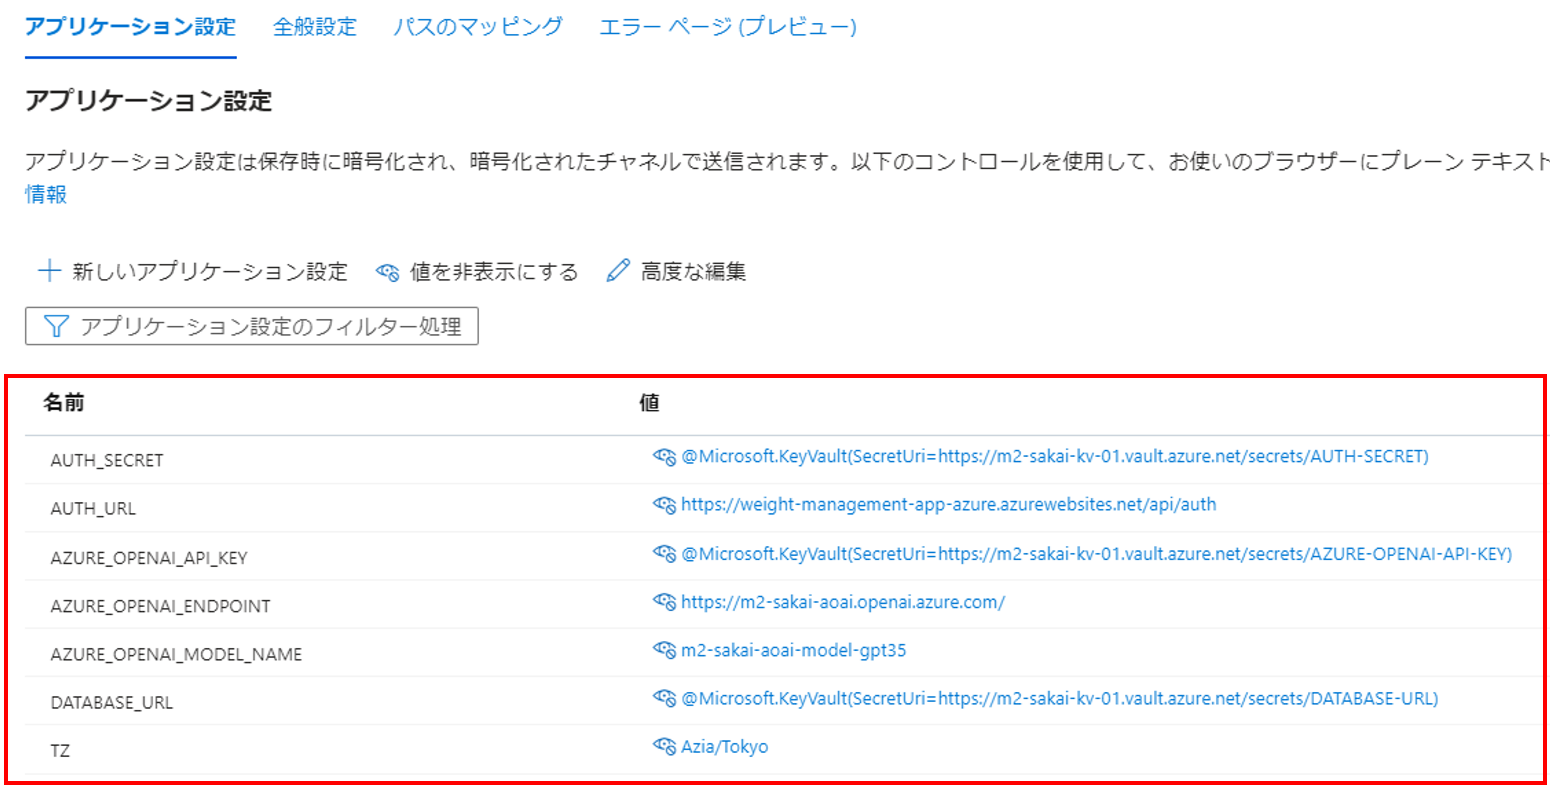Click 値を非表示にする button
This screenshot has width=1550, height=791.
pos(477,272)
